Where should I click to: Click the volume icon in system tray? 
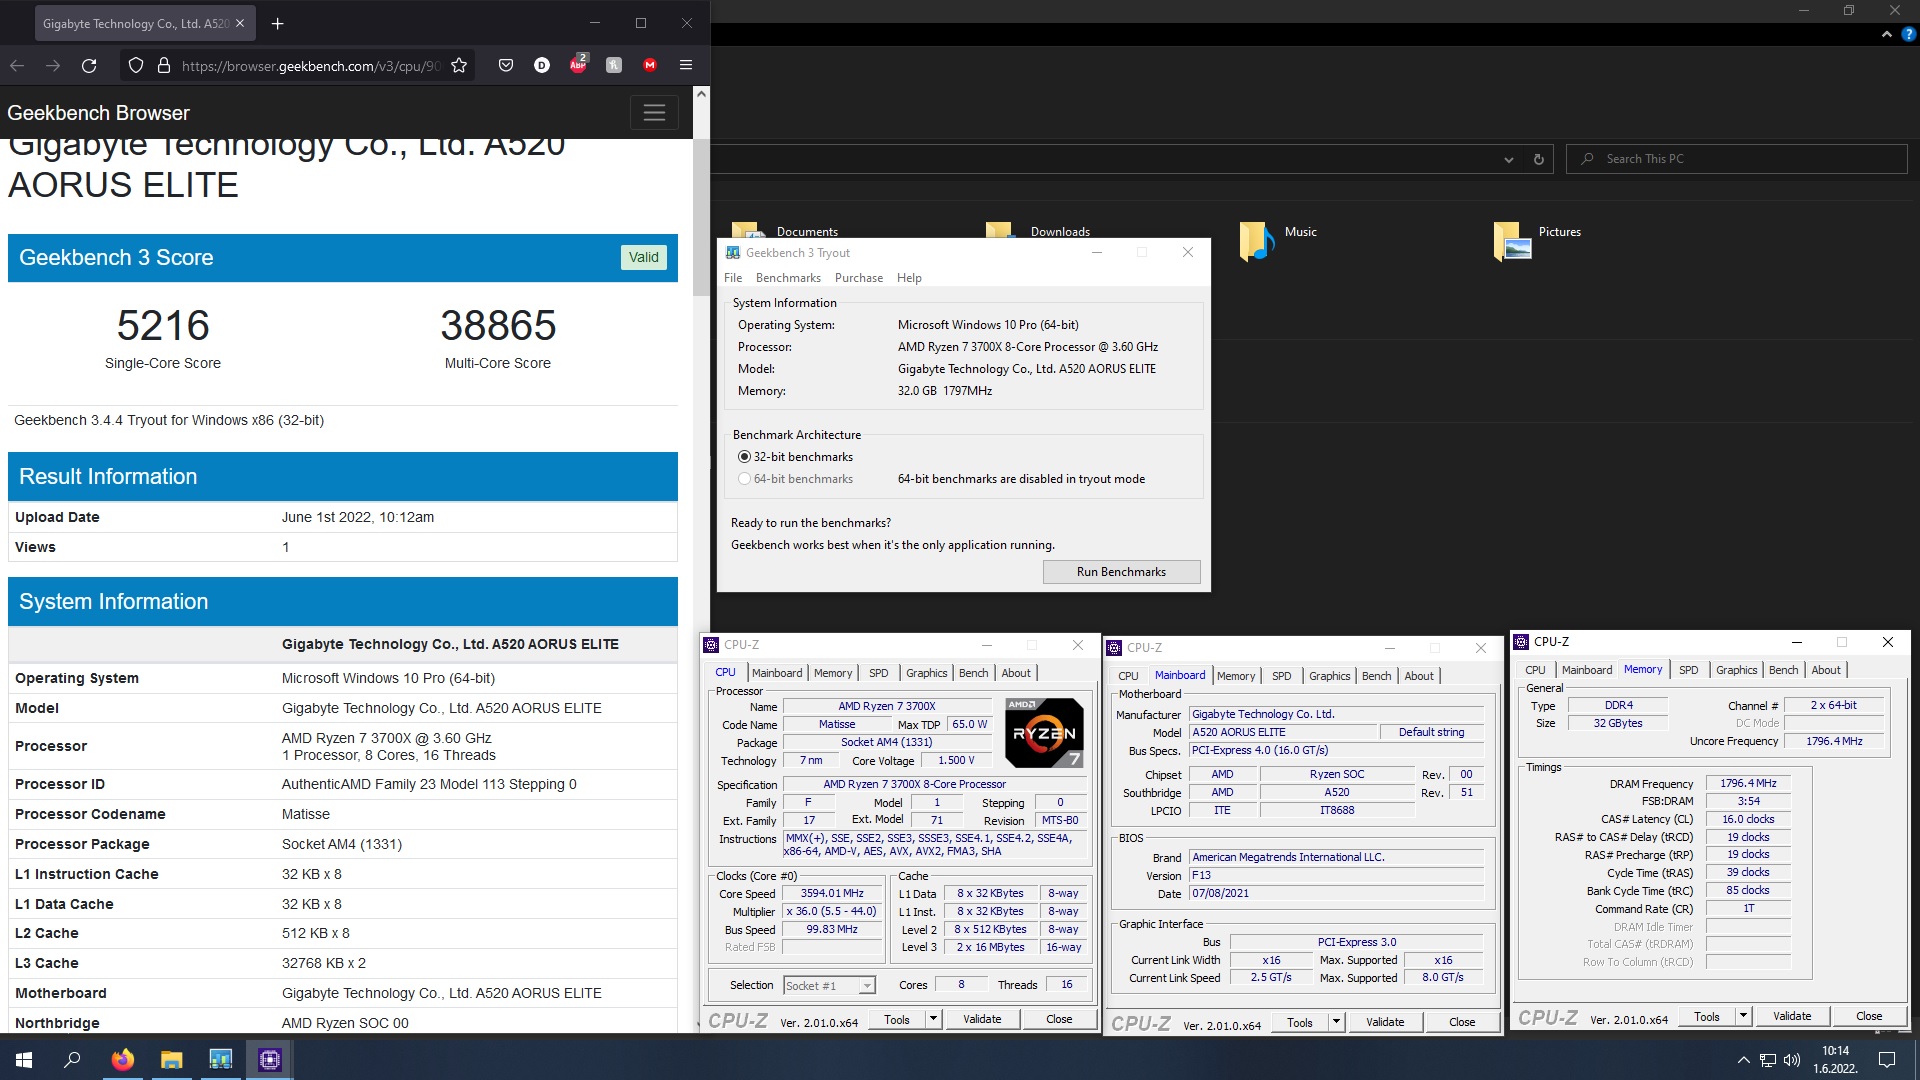click(1792, 1060)
